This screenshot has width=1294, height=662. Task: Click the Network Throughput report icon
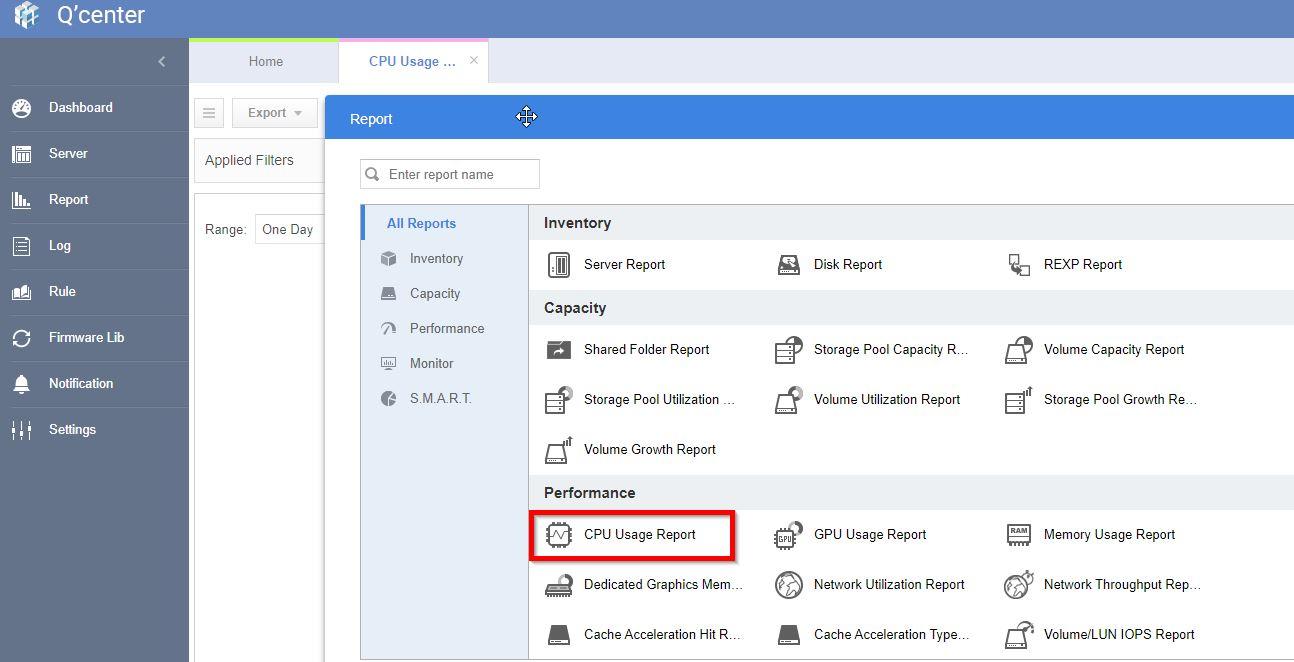pyautogui.click(x=1019, y=585)
